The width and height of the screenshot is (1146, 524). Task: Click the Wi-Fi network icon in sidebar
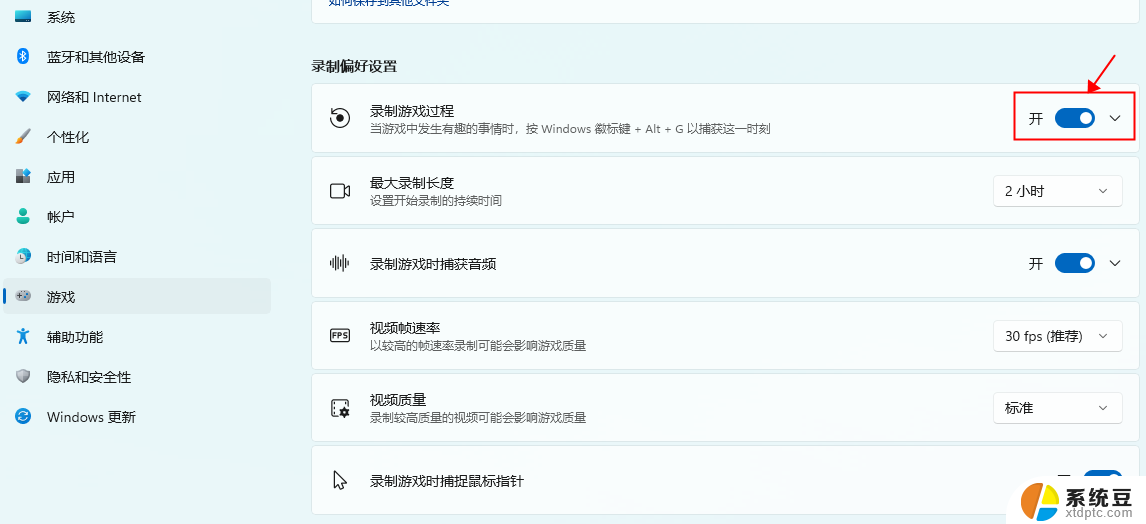click(x=23, y=96)
